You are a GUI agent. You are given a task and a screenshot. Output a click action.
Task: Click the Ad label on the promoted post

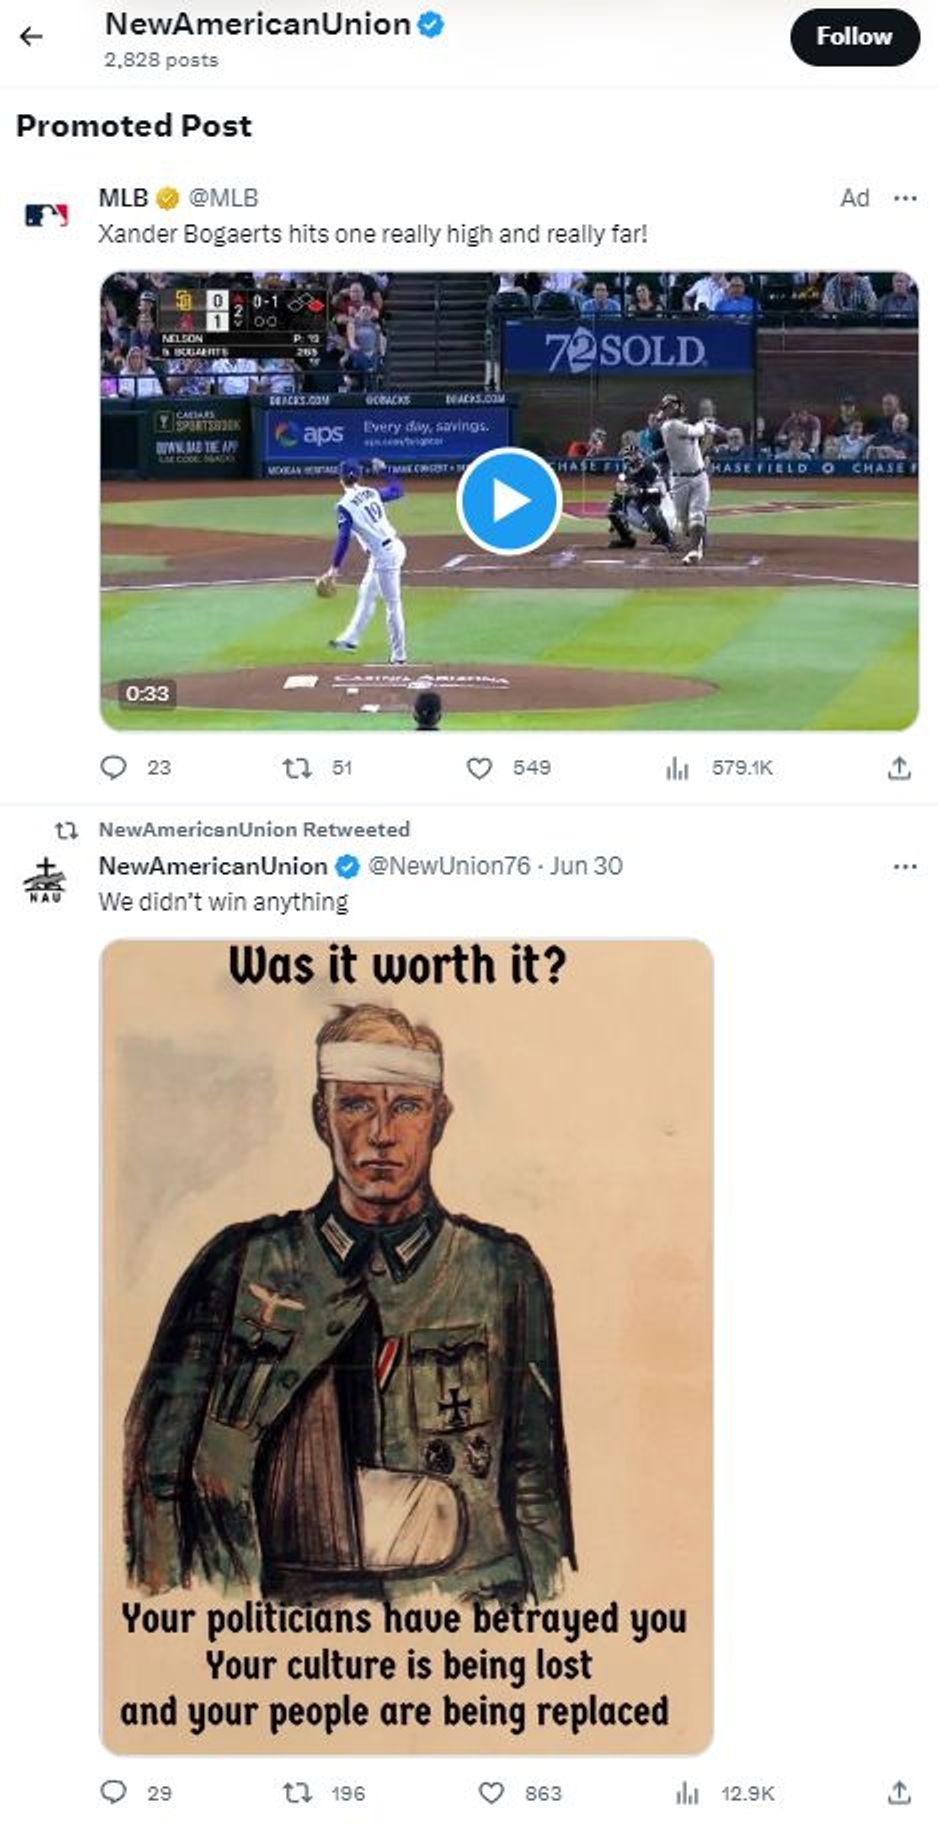[x=853, y=199]
